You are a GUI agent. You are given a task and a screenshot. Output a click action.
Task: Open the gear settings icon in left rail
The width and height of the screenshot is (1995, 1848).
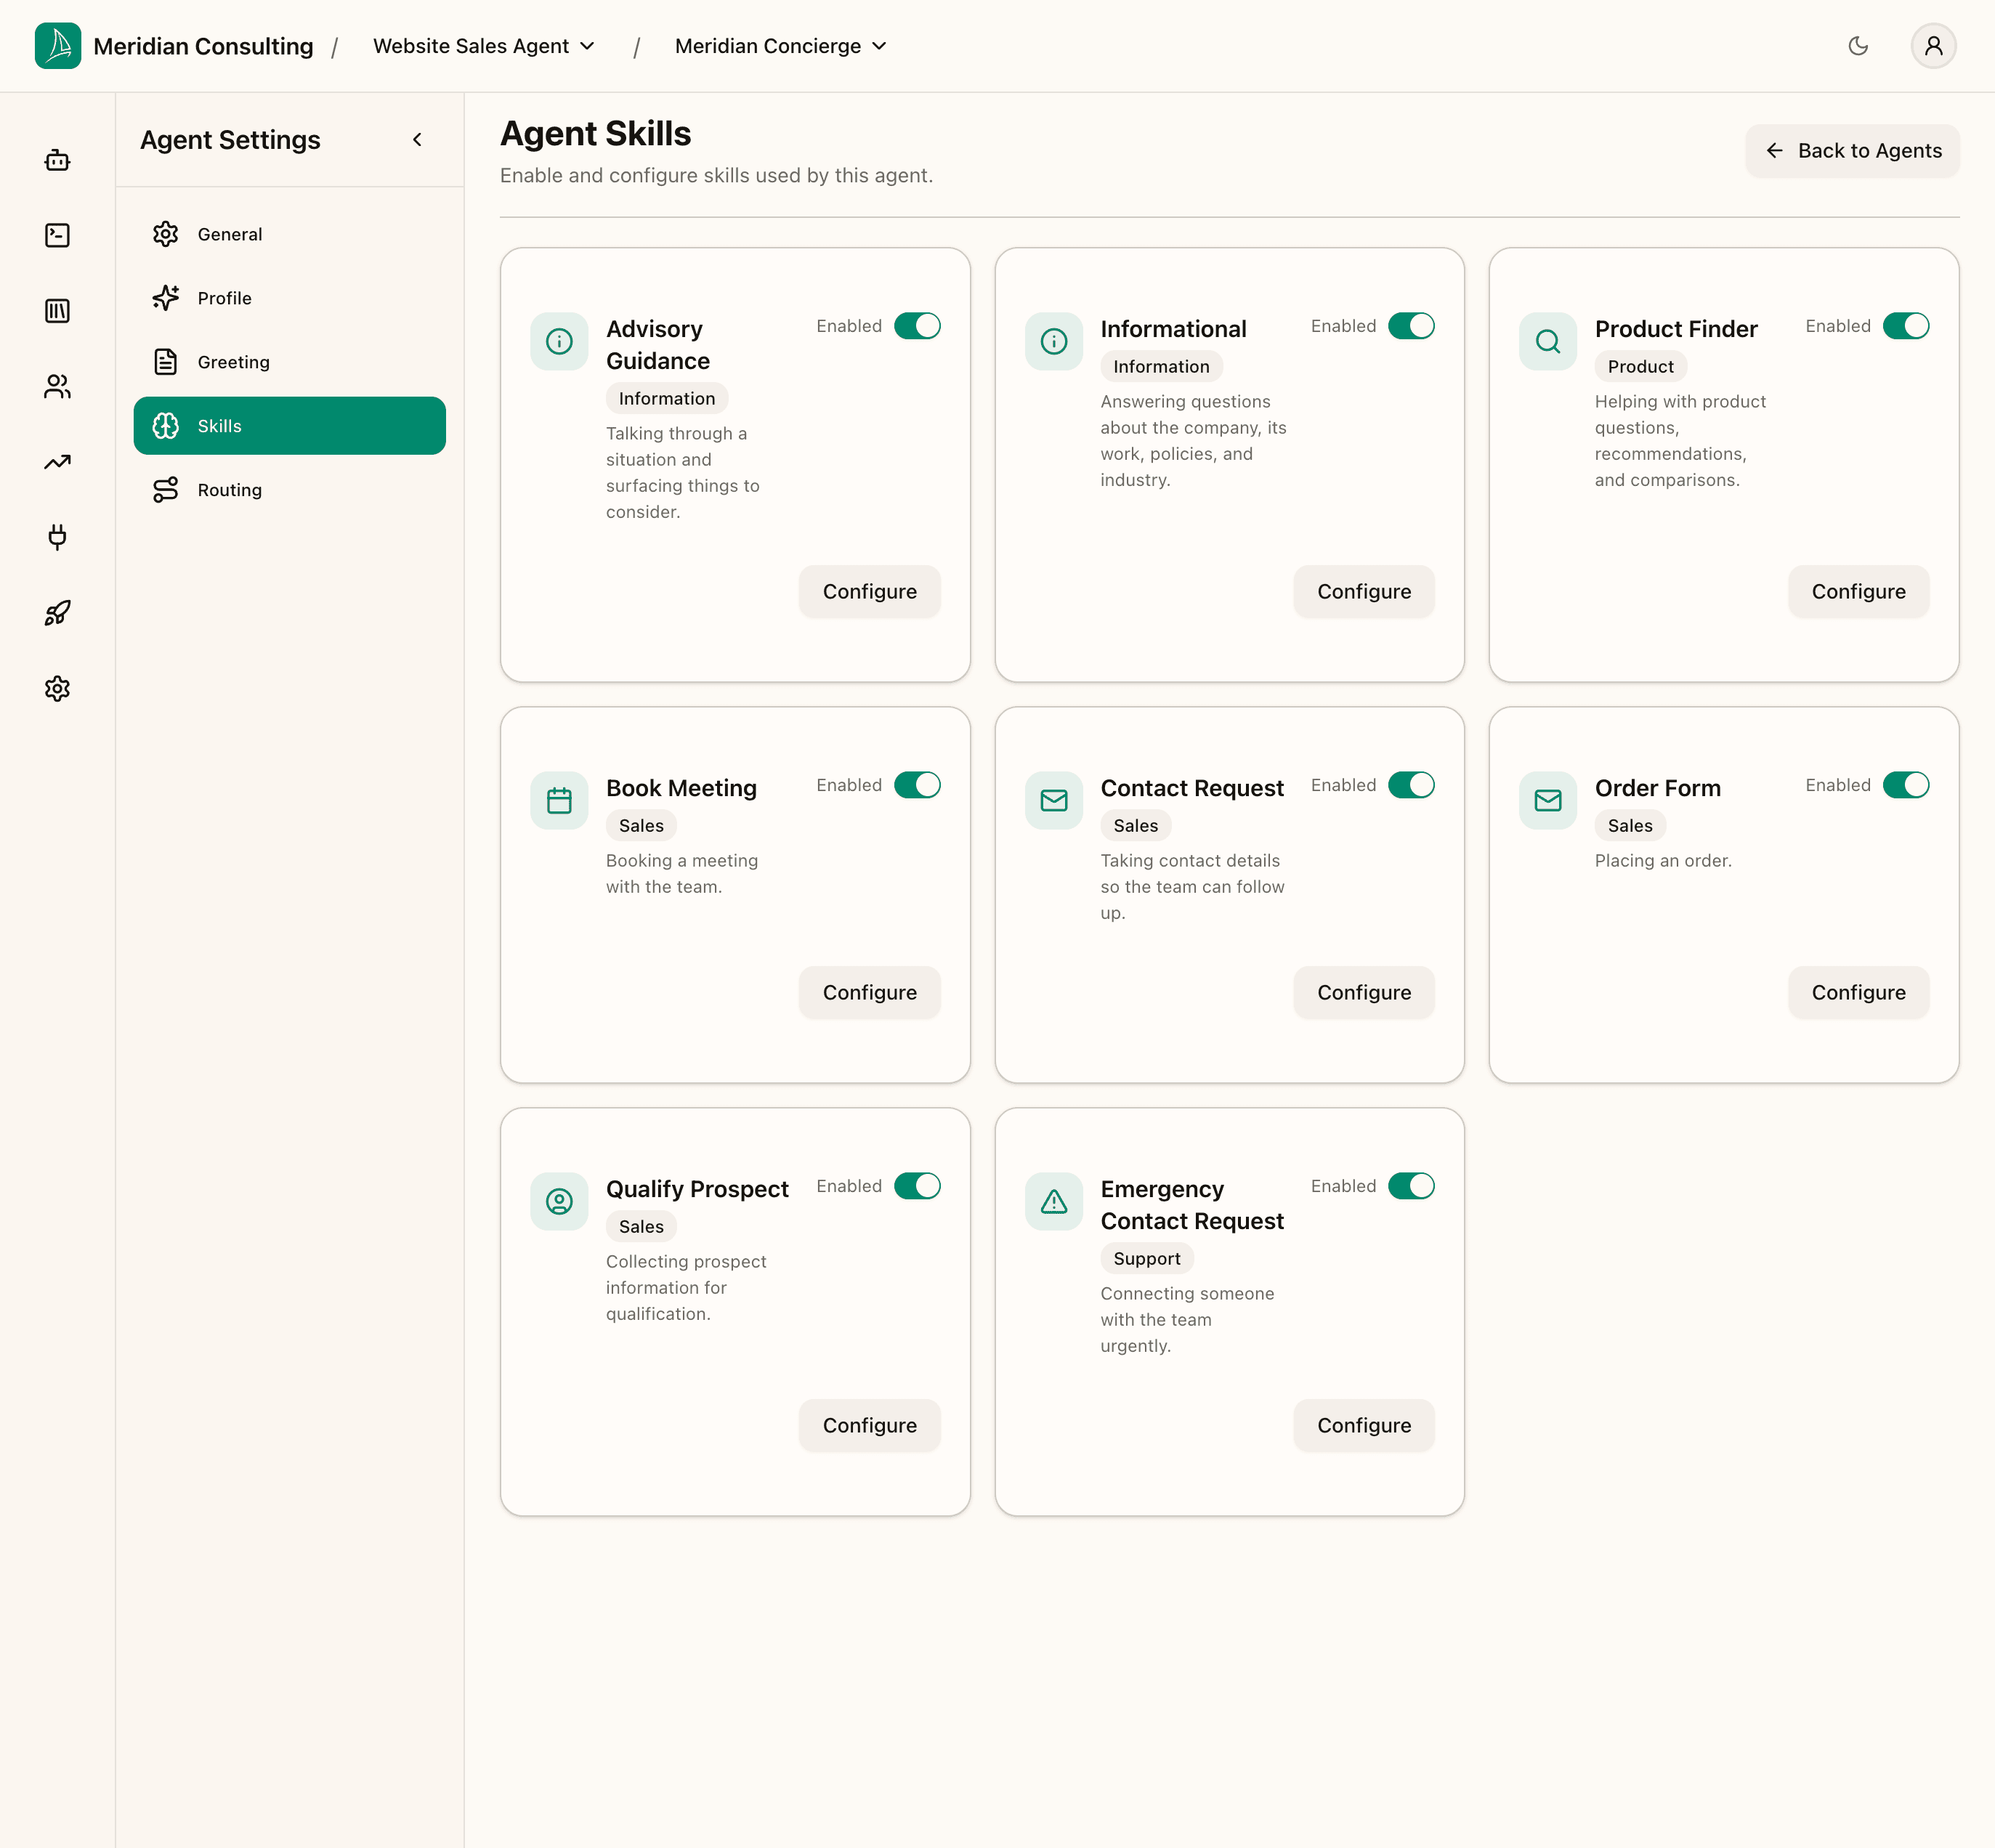(58, 688)
